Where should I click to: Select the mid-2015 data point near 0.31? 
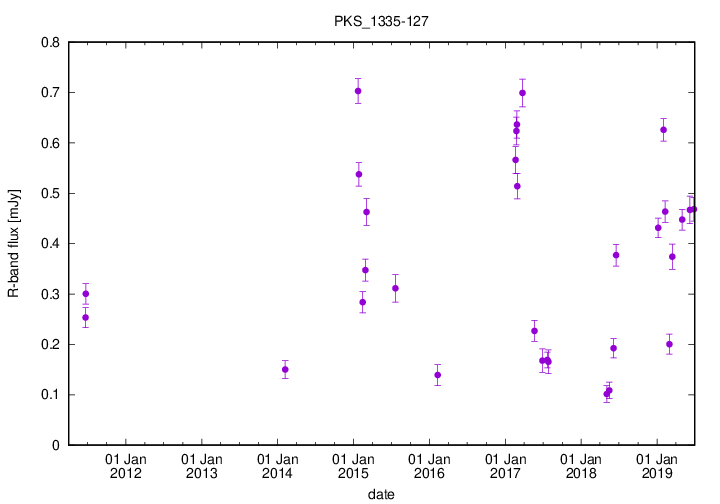pyautogui.click(x=396, y=288)
